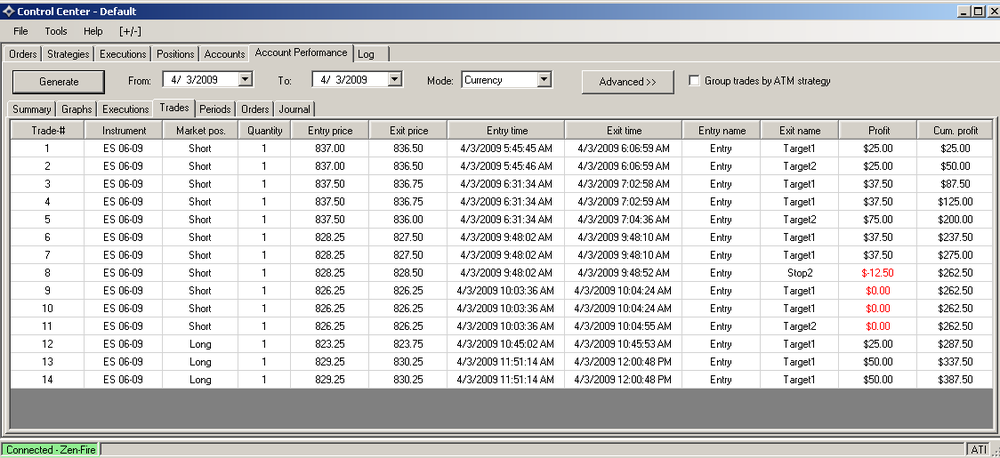Select trade 13's $337.50 cumulative profit cell
This screenshot has height=458, width=1000.
[x=955, y=362]
